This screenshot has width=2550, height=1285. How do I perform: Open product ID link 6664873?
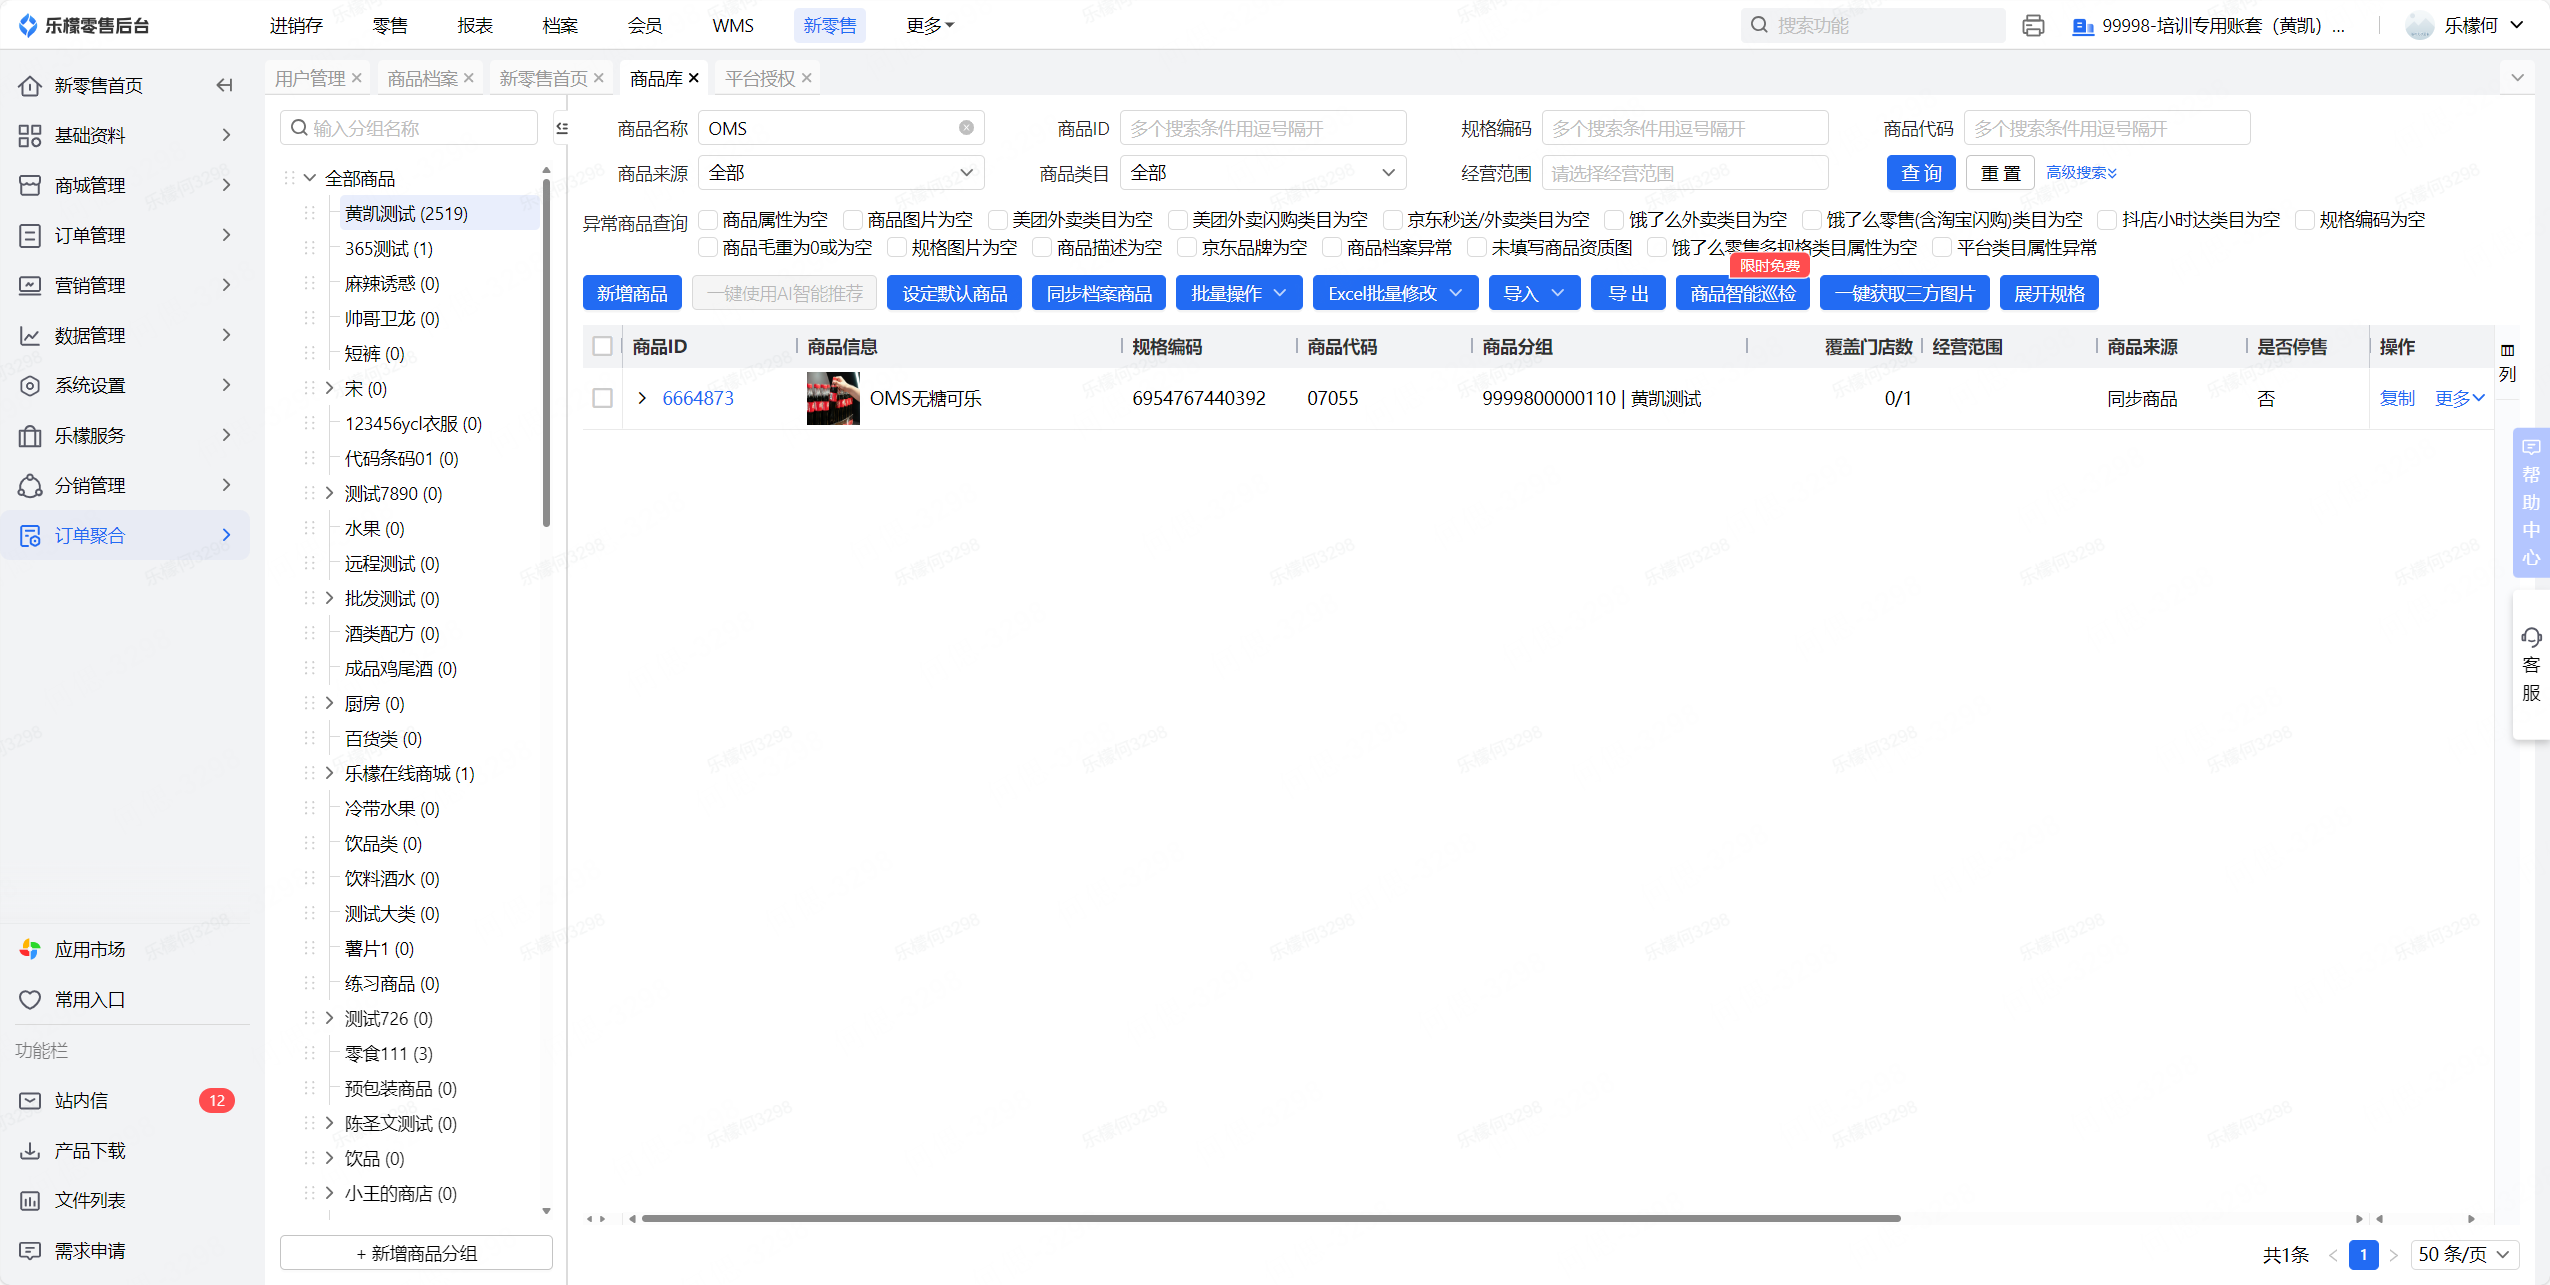697,398
